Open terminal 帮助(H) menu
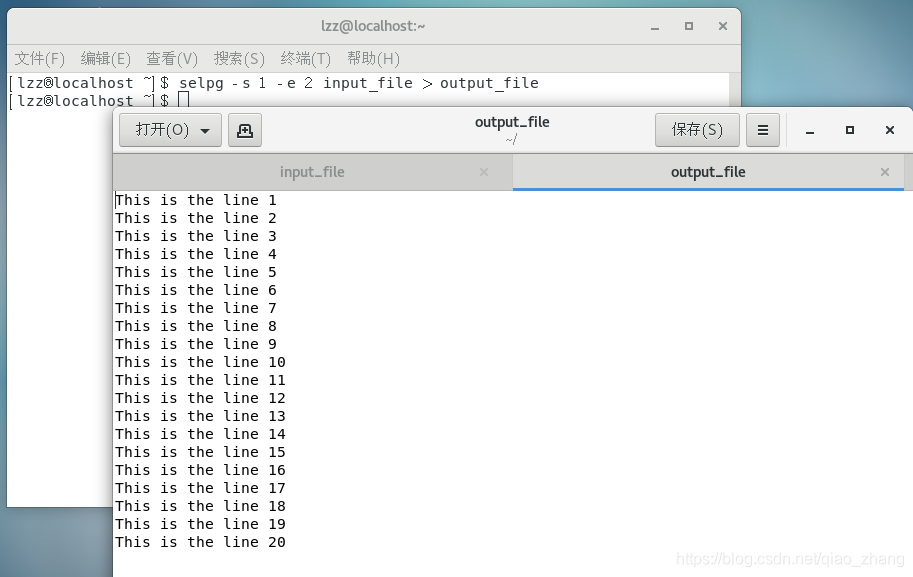 tap(373, 58)
